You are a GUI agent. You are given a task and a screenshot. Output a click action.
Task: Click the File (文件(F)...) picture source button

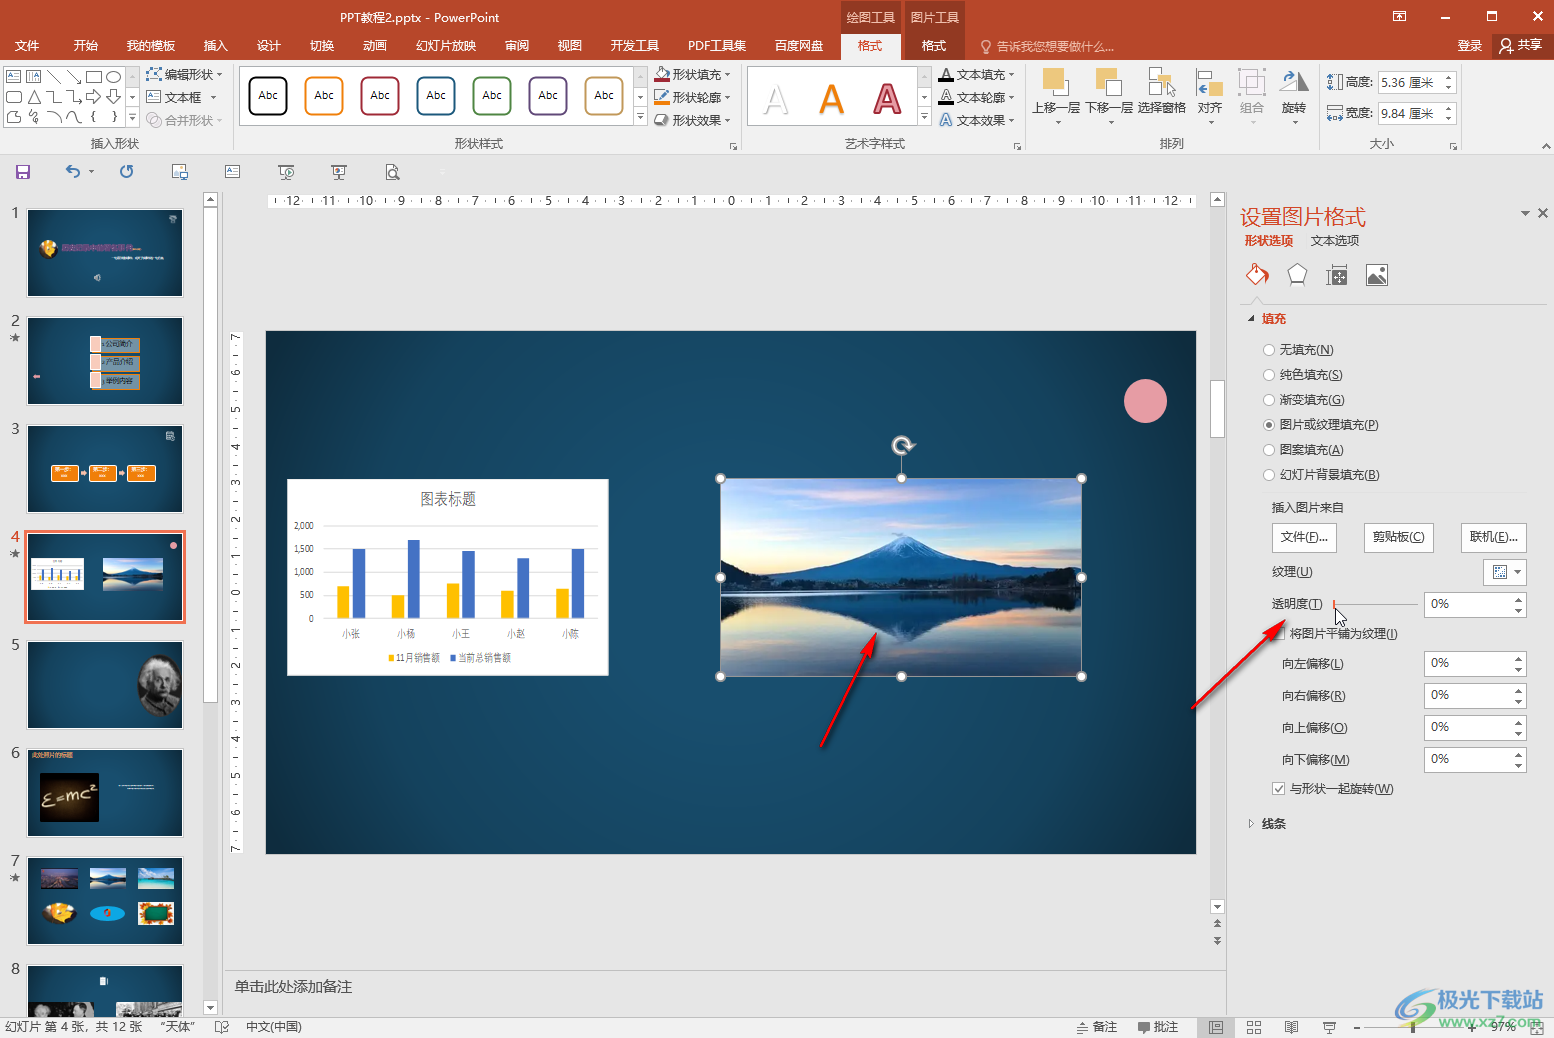click(1304, 537)
